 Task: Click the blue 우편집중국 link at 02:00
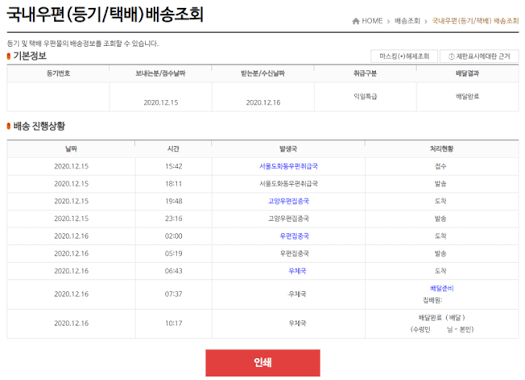coord(294,236)
